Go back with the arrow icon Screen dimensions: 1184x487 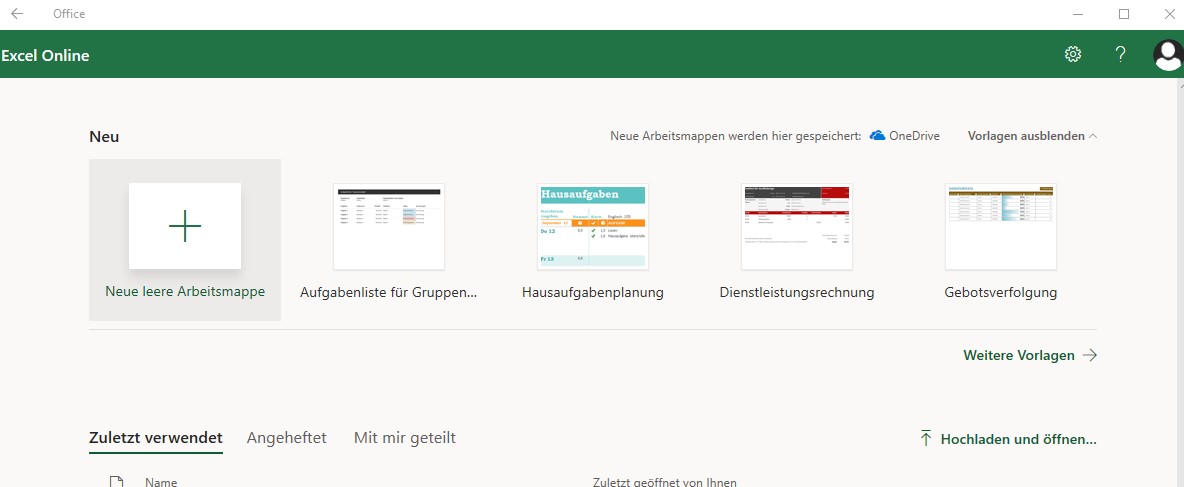pos(17,14)
